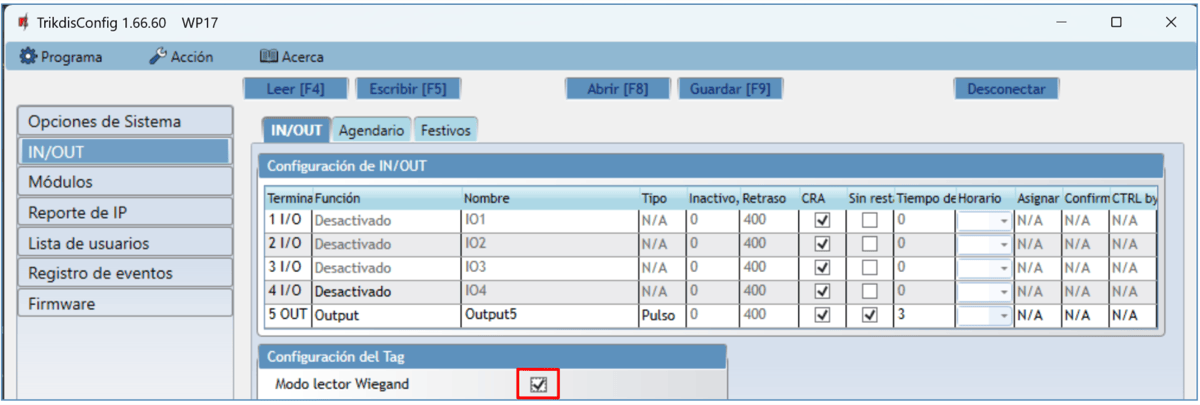Viewport: 1200px width, 405px height.
Task: Uncheck the CRA checkbox for 1 I/O row
Action: click(x=822, y=220)
